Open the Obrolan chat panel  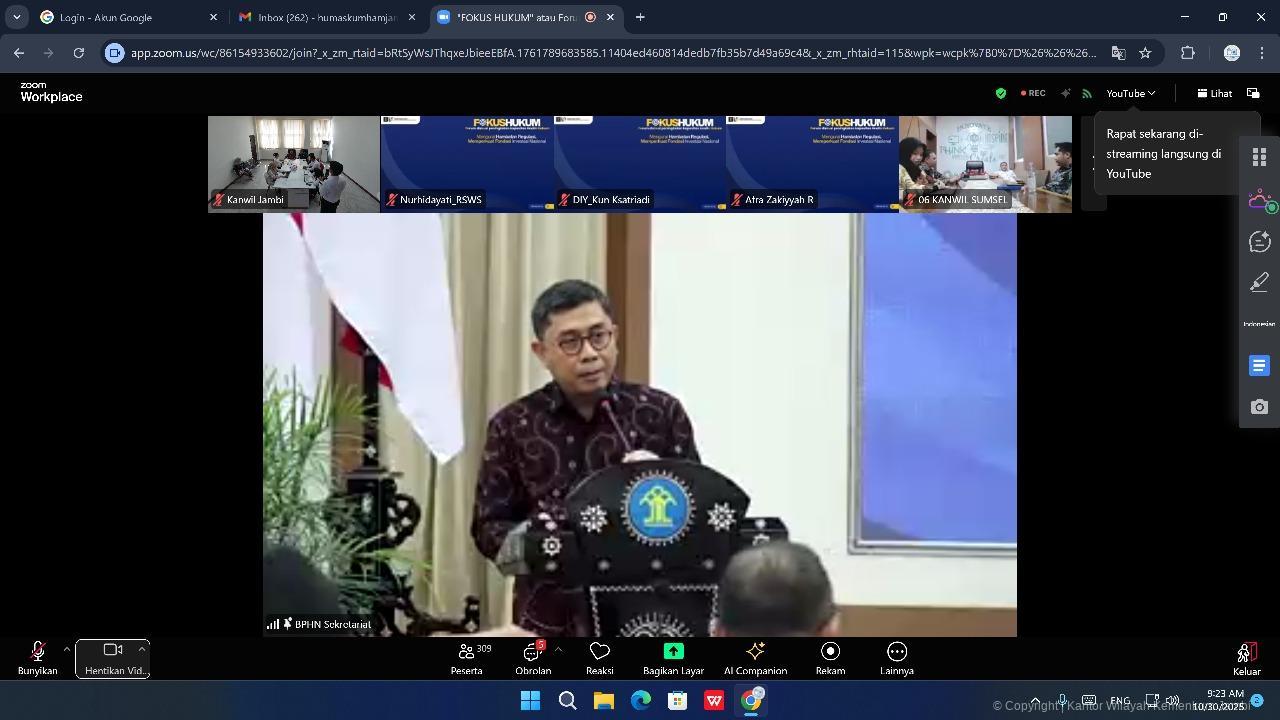pyautogui.click(x=533, y=660)
